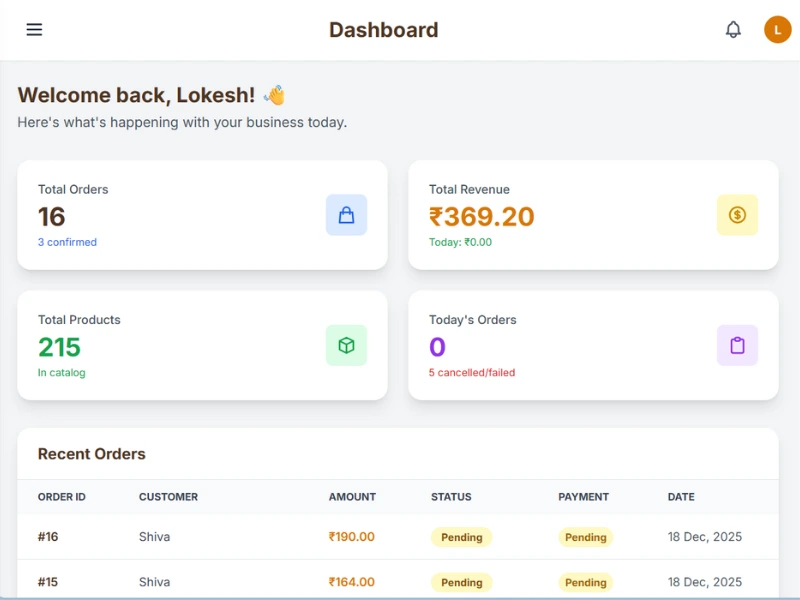The image size is (800, 600).
Task: Click customer Shiva in order #16 row
Action: pos(154,537)
